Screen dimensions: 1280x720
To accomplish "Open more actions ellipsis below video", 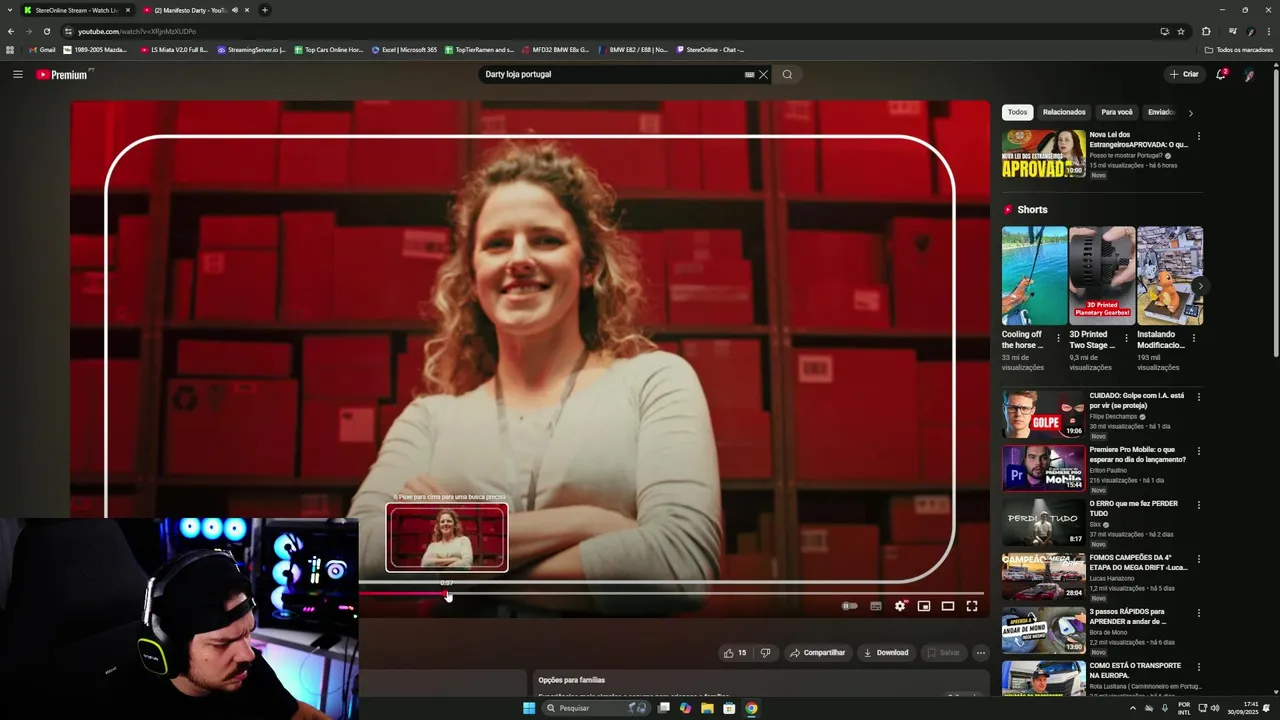I will (981, 653).
